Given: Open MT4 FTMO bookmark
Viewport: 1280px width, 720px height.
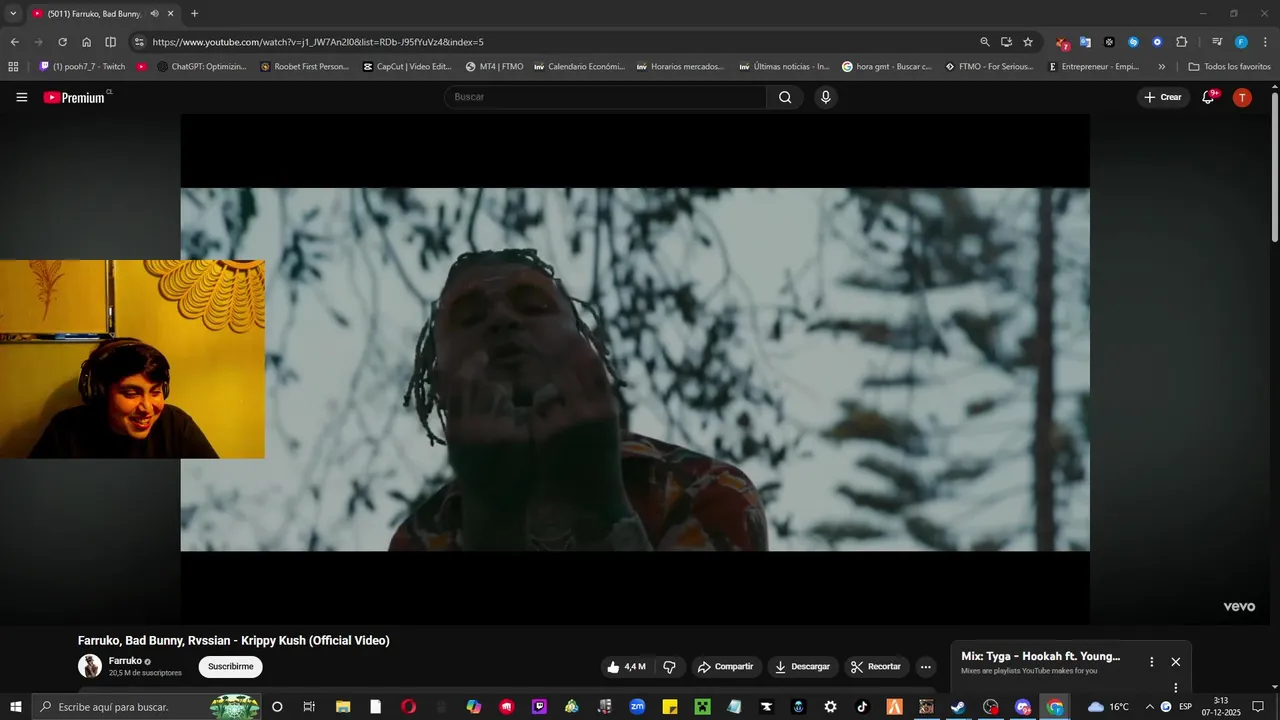Looking at the screenshot, I should [494, 67].
